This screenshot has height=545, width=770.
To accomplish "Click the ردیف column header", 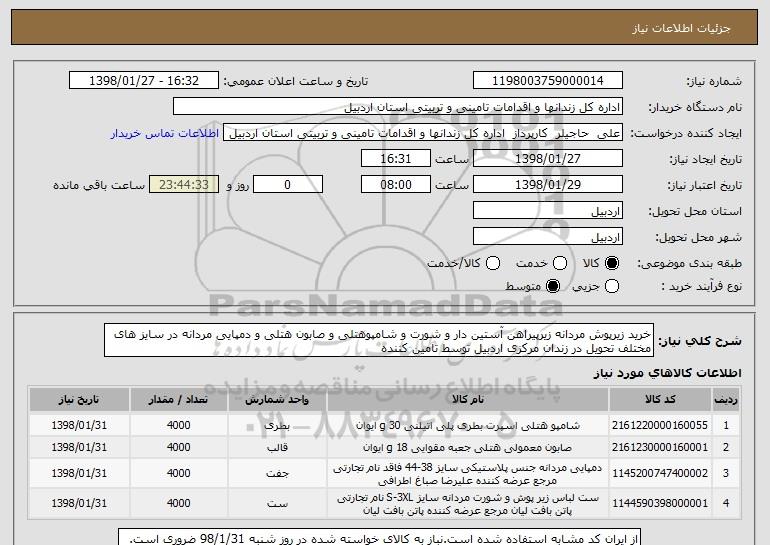I will tap(726, 400).
